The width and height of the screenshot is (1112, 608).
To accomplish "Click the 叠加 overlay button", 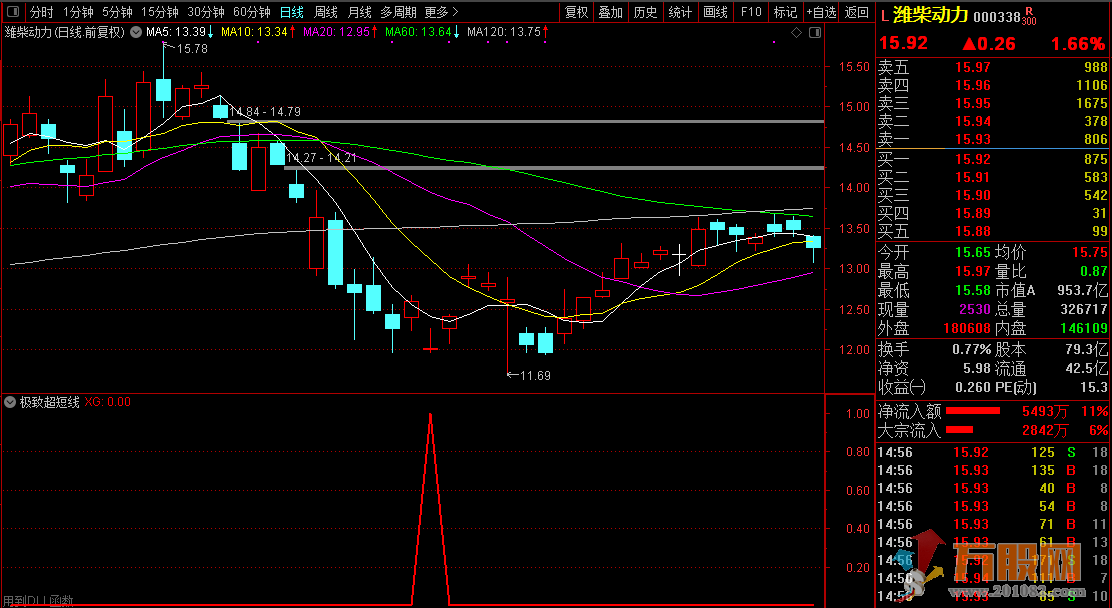I will (x=610, y=12).
